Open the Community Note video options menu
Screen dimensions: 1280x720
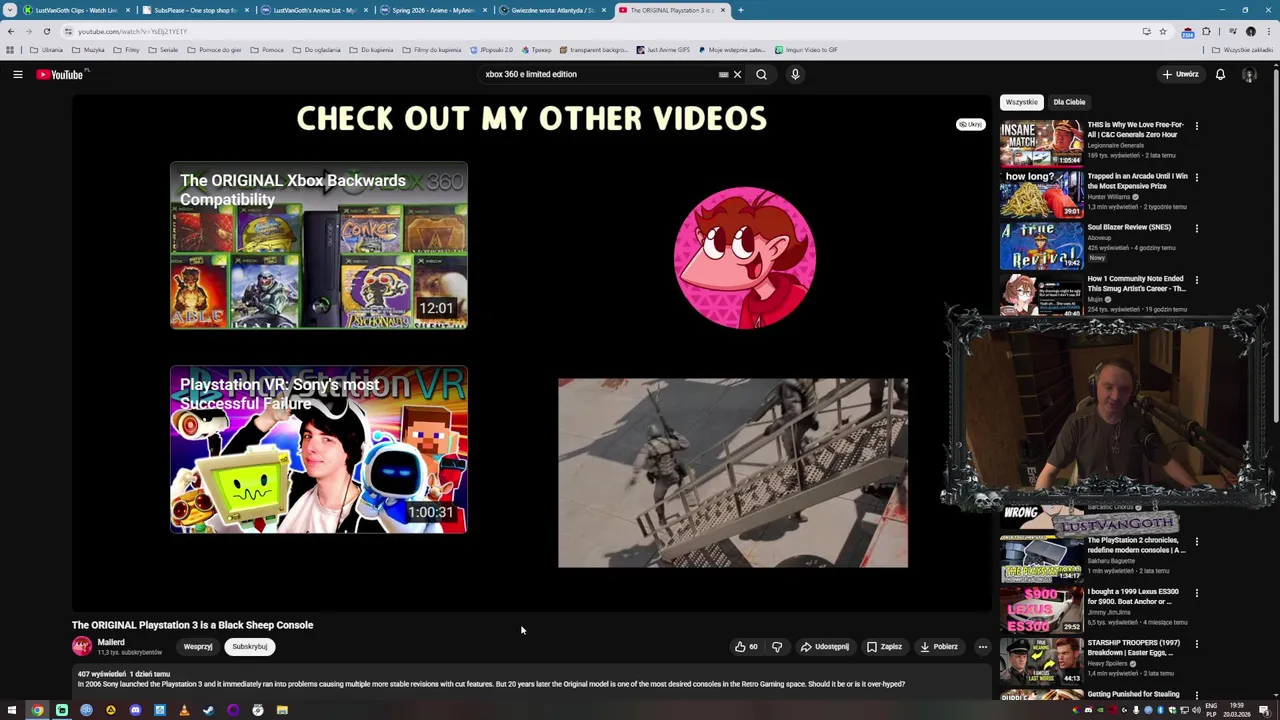(1196, 281)
